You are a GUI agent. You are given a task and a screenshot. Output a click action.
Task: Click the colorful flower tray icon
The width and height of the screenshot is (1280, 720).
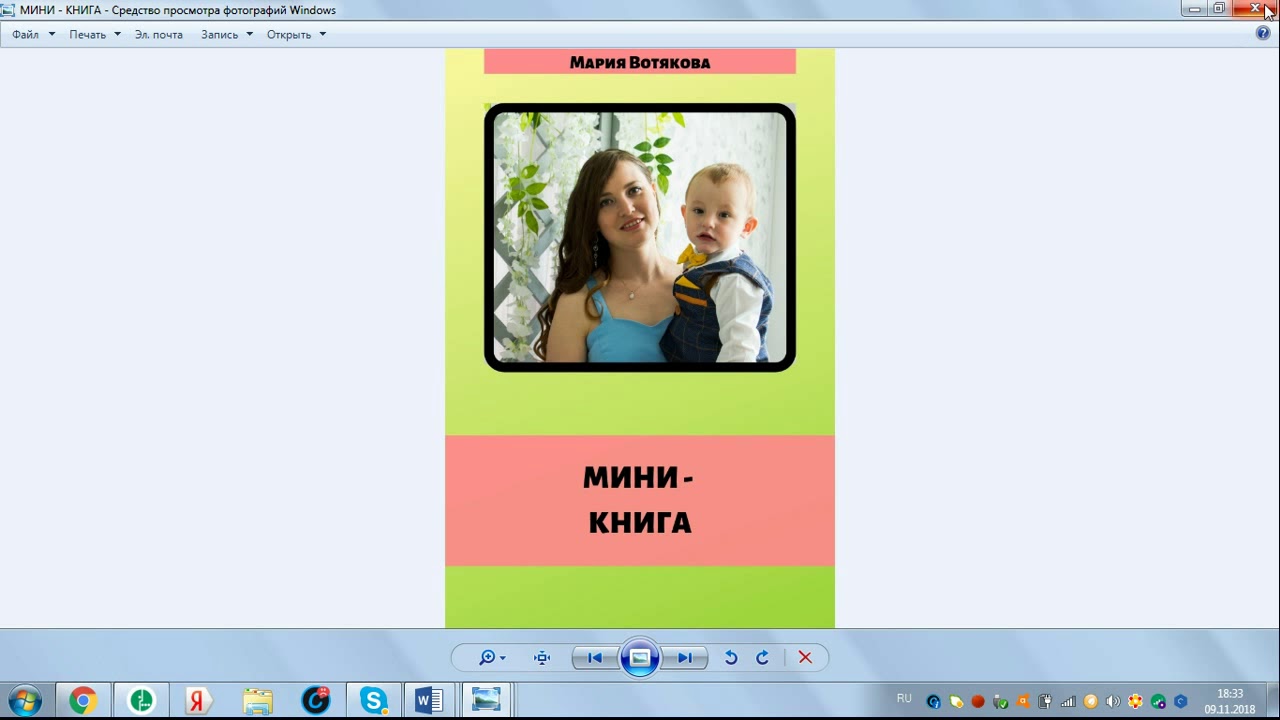pos(1135,701)
